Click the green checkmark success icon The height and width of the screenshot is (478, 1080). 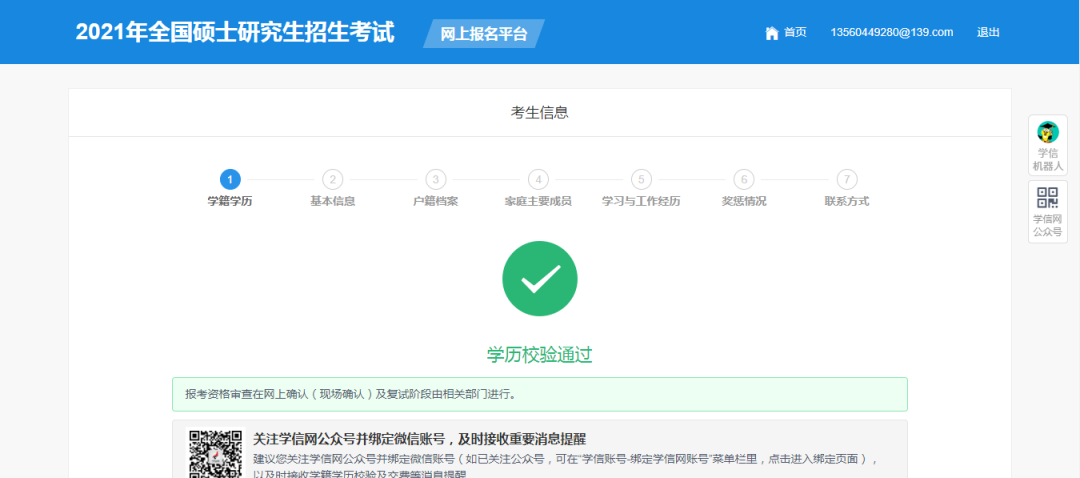coord(539,279)
